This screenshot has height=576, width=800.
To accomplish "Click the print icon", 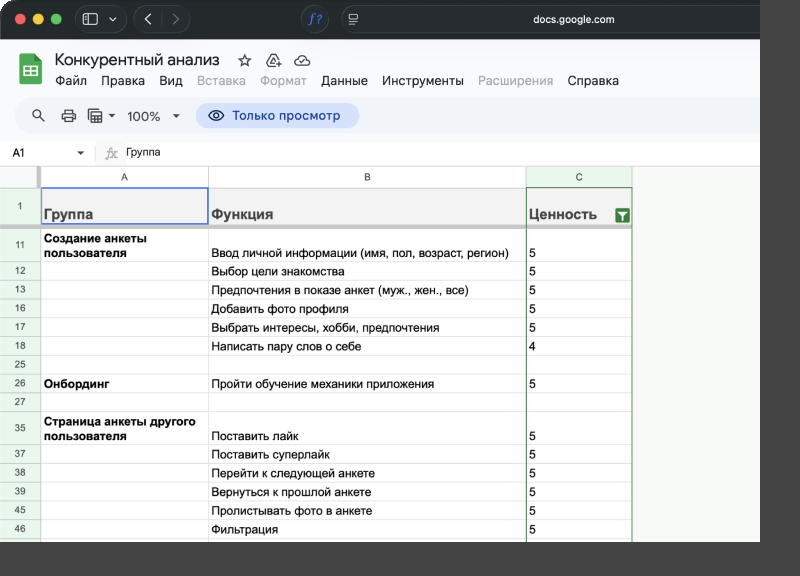I will pos(68,116).
